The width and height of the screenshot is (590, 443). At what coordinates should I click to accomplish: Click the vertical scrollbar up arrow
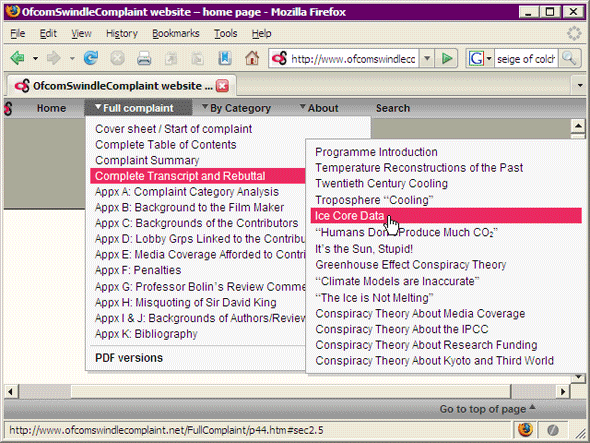coord(578,125)
